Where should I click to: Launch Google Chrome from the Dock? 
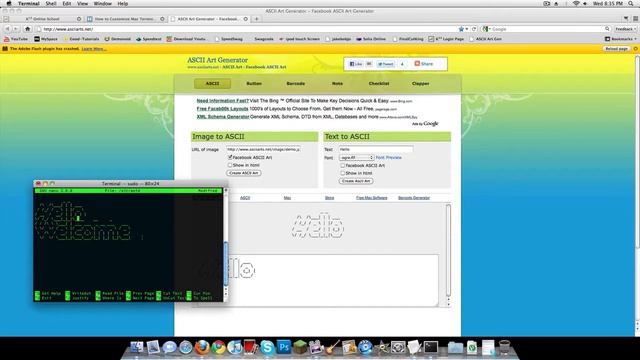218,347
